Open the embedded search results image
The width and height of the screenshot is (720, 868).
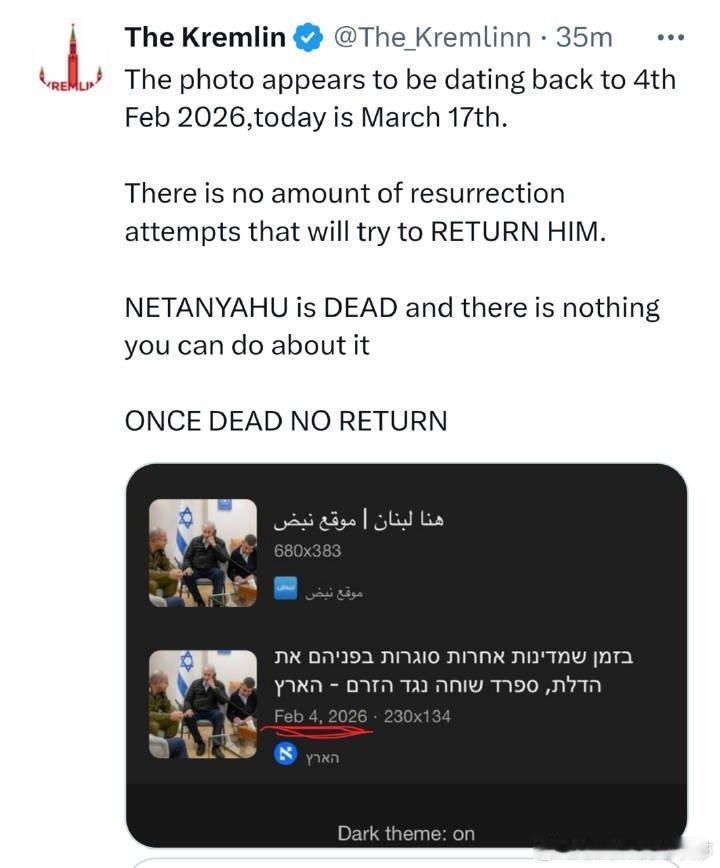(x=406, y=655)
